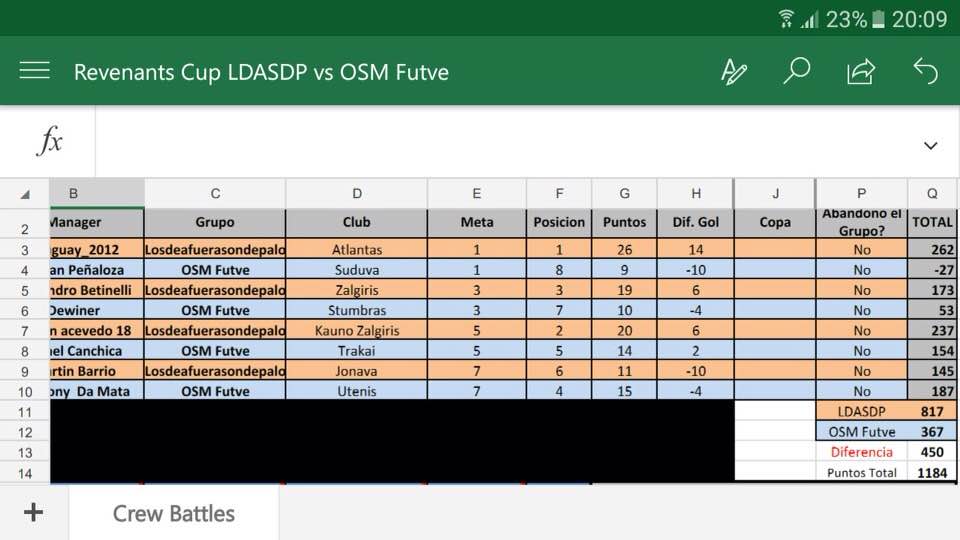Open the search magnifier tool
This screenshot has width=960, height=540.
click(x=797, y=71)
